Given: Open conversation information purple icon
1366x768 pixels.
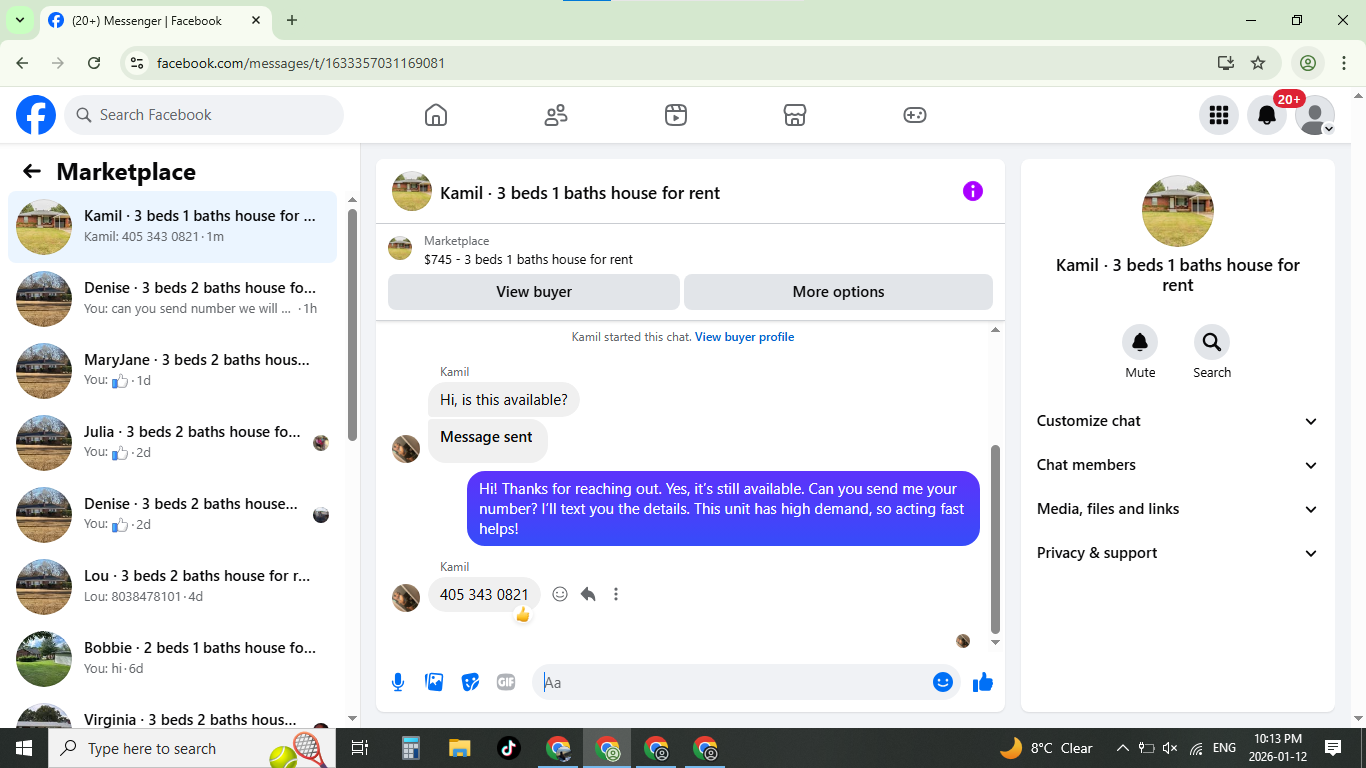Looking at the screenshot, I should 973,191.
